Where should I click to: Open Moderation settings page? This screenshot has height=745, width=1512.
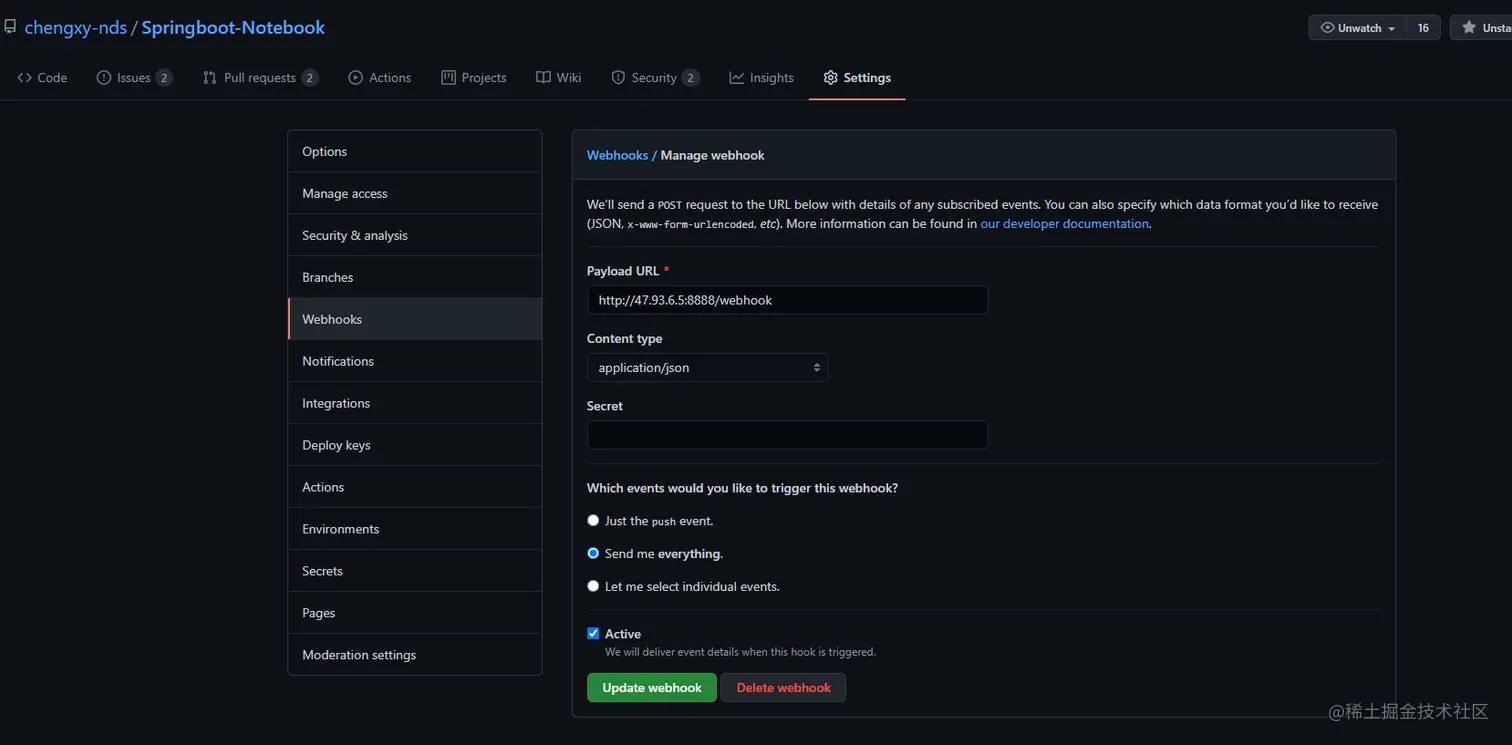tap(415, 656)
